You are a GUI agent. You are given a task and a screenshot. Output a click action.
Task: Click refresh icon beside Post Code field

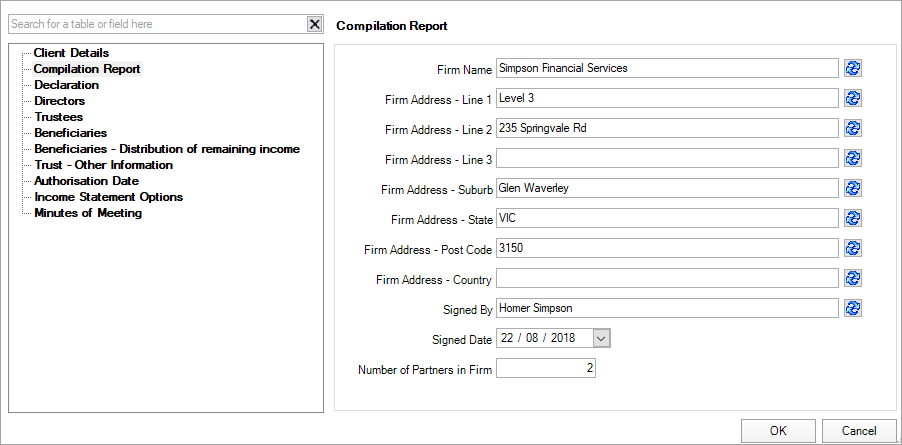(853, 248)
